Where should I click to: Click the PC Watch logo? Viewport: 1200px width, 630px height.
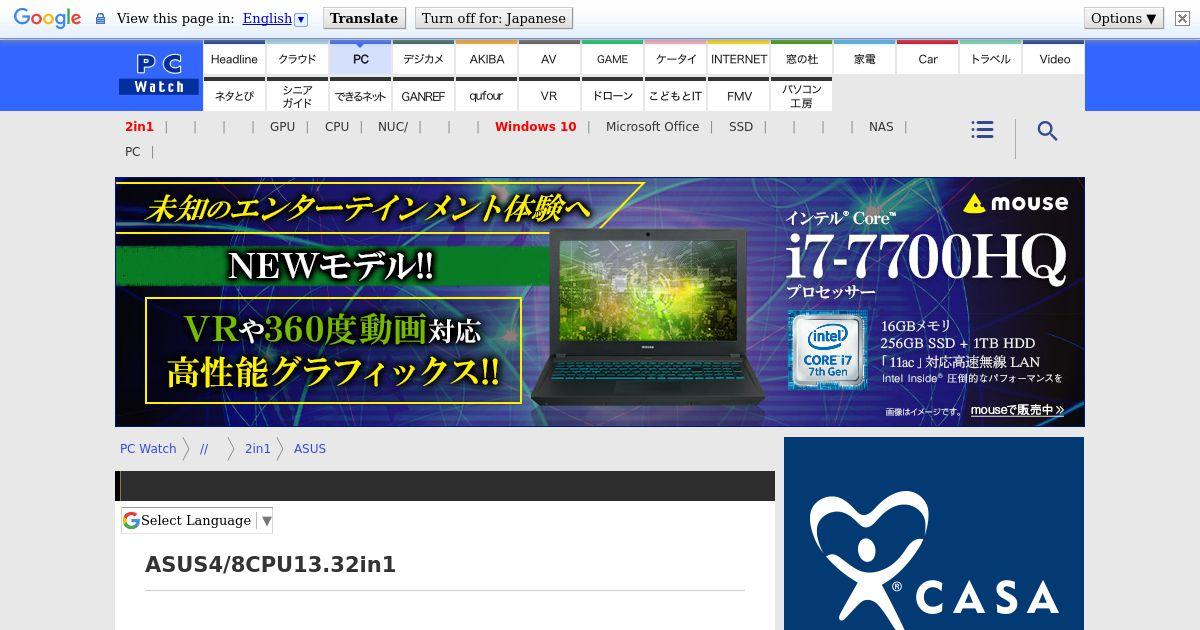tap(159, 75)
